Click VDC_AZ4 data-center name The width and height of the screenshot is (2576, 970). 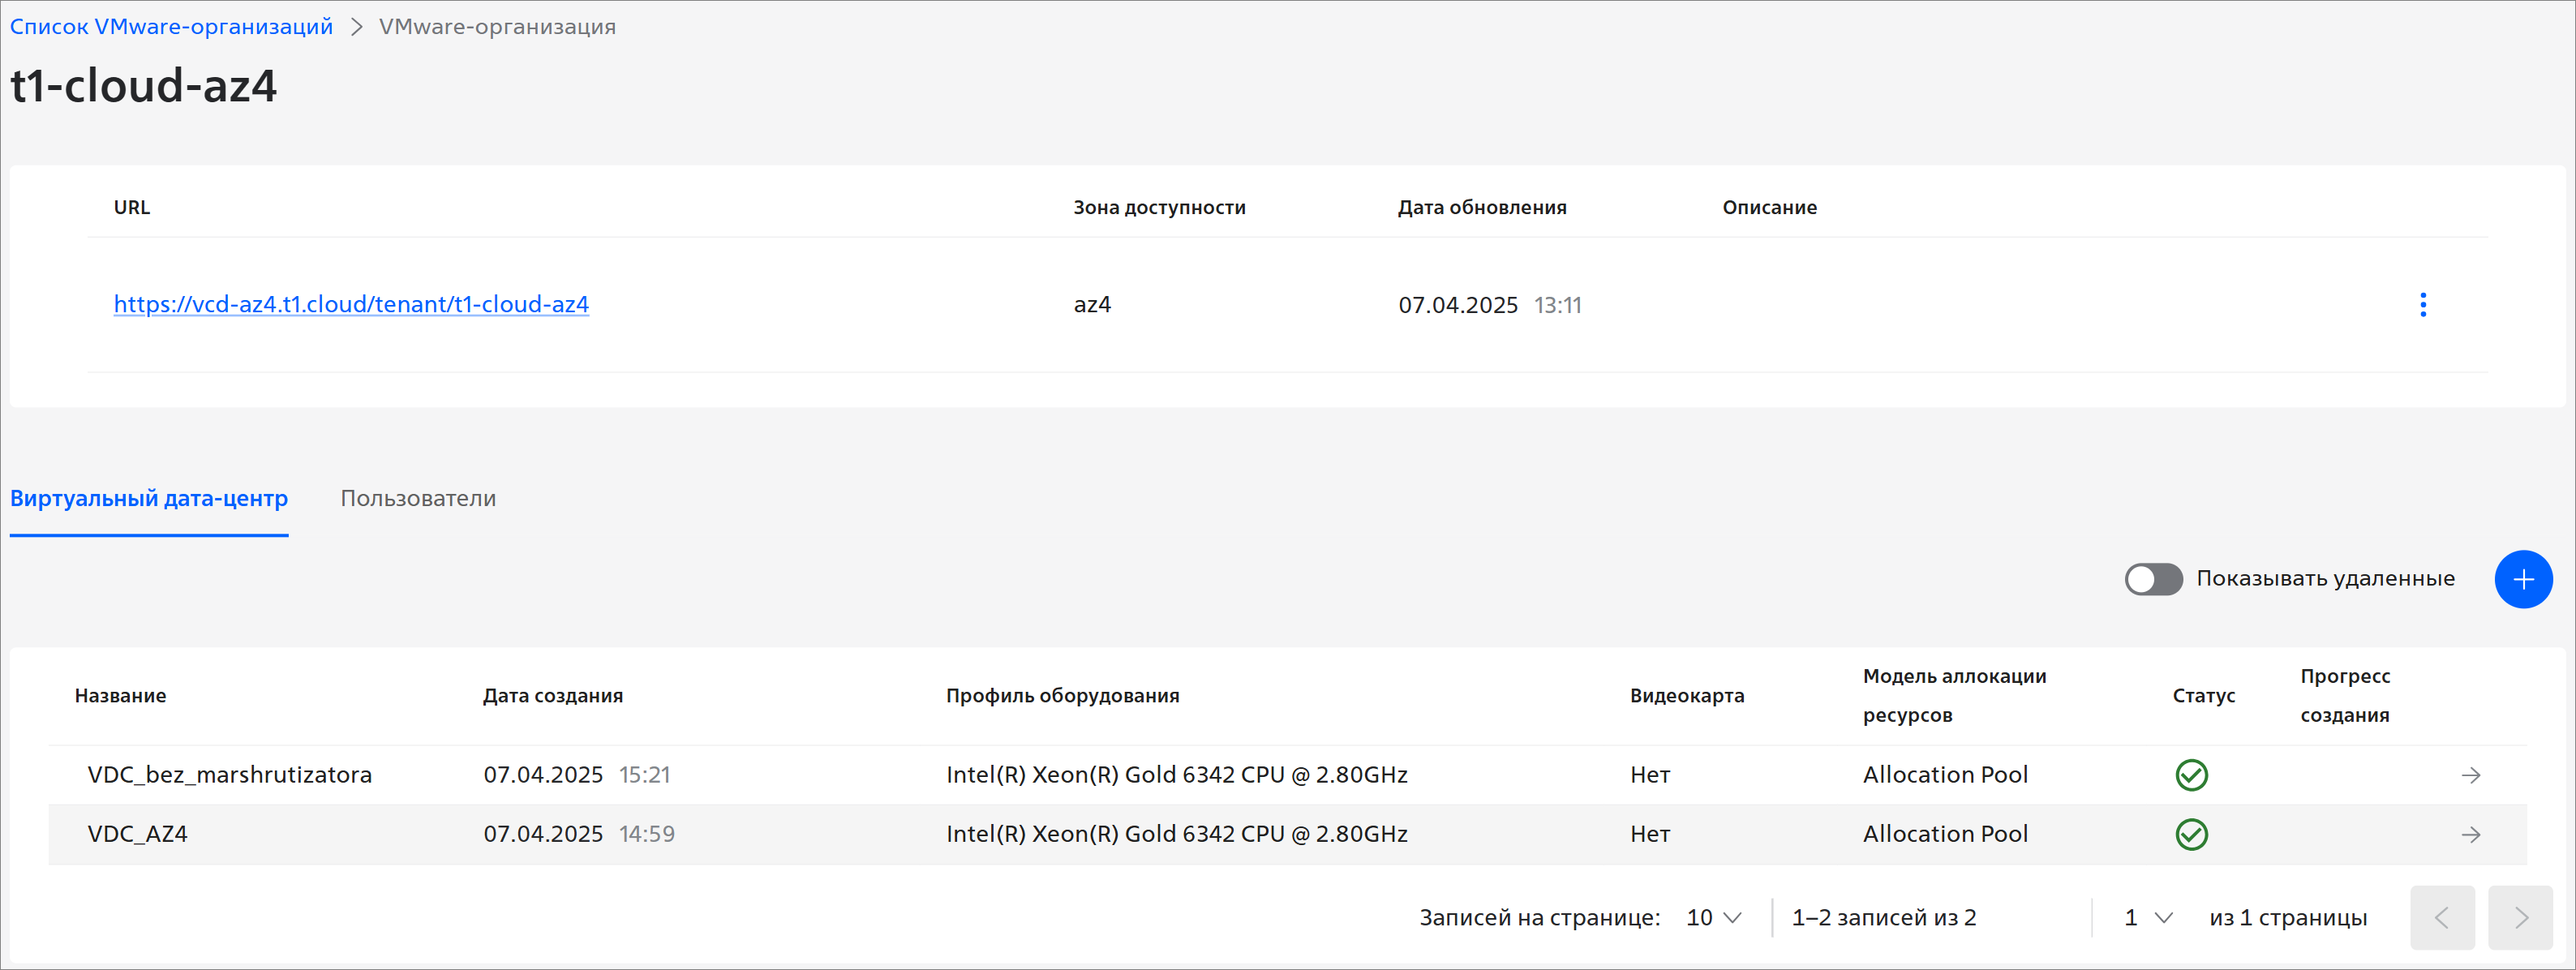coord(138,834)
